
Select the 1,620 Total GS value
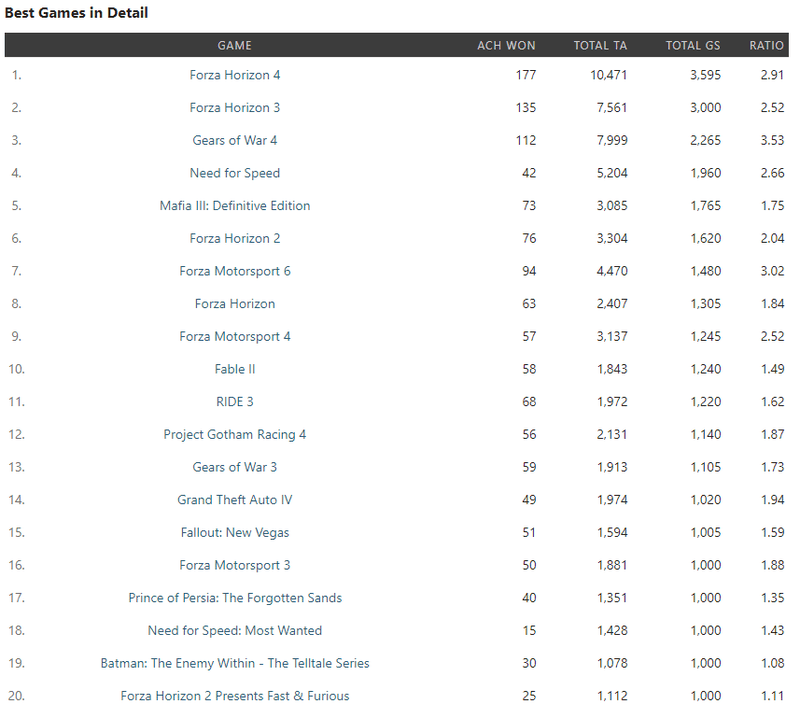pyautogui.click(x=706, y=238)
